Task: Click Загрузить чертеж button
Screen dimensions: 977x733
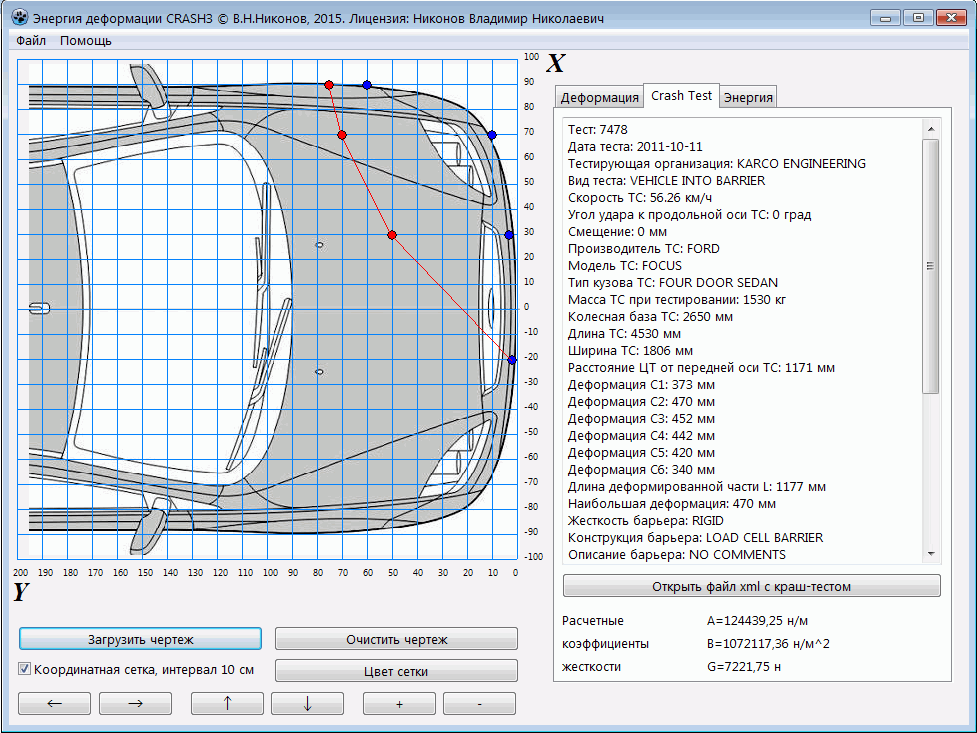Action: click(x=140, y=639)
